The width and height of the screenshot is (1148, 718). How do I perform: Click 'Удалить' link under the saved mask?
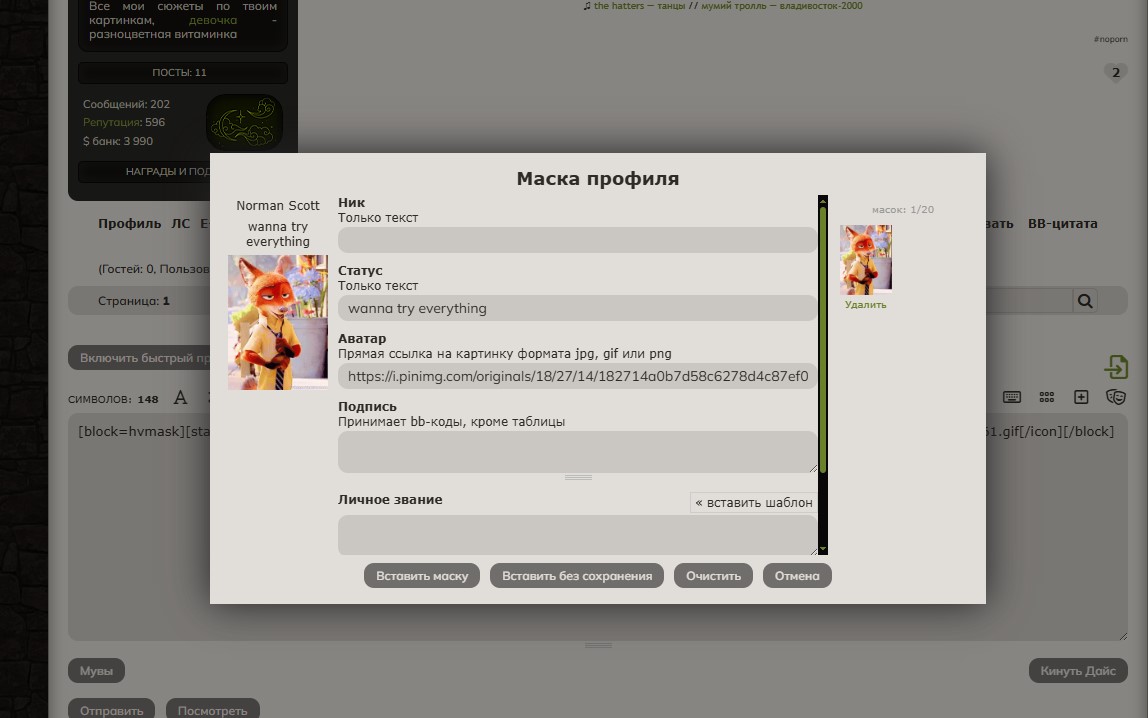(x=865, y=305)
